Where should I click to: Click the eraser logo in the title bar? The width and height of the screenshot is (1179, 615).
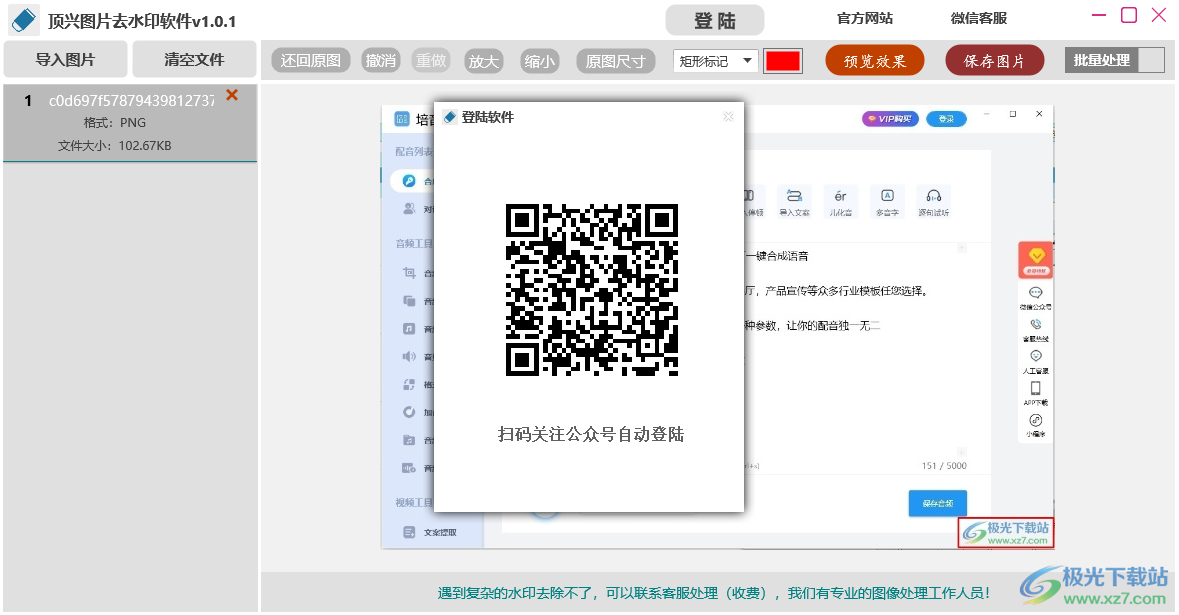coord(24,20)
